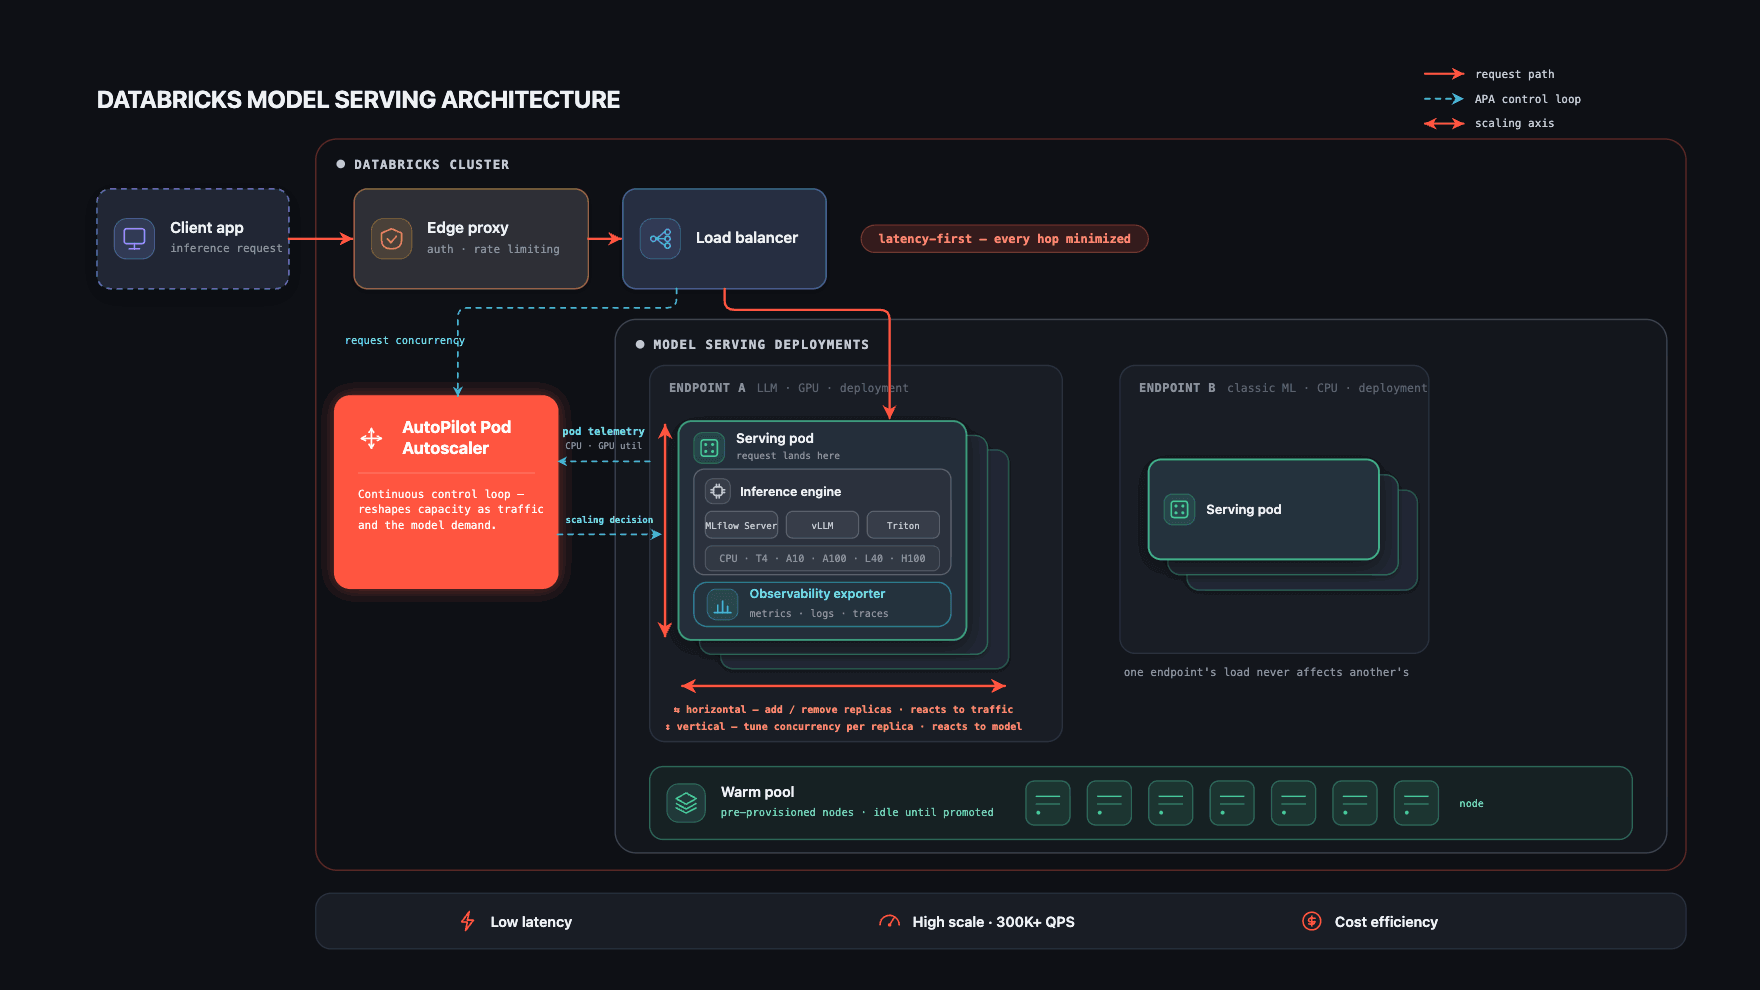Click the "Client app" title

pyautogui.click(x=207, y=228)
